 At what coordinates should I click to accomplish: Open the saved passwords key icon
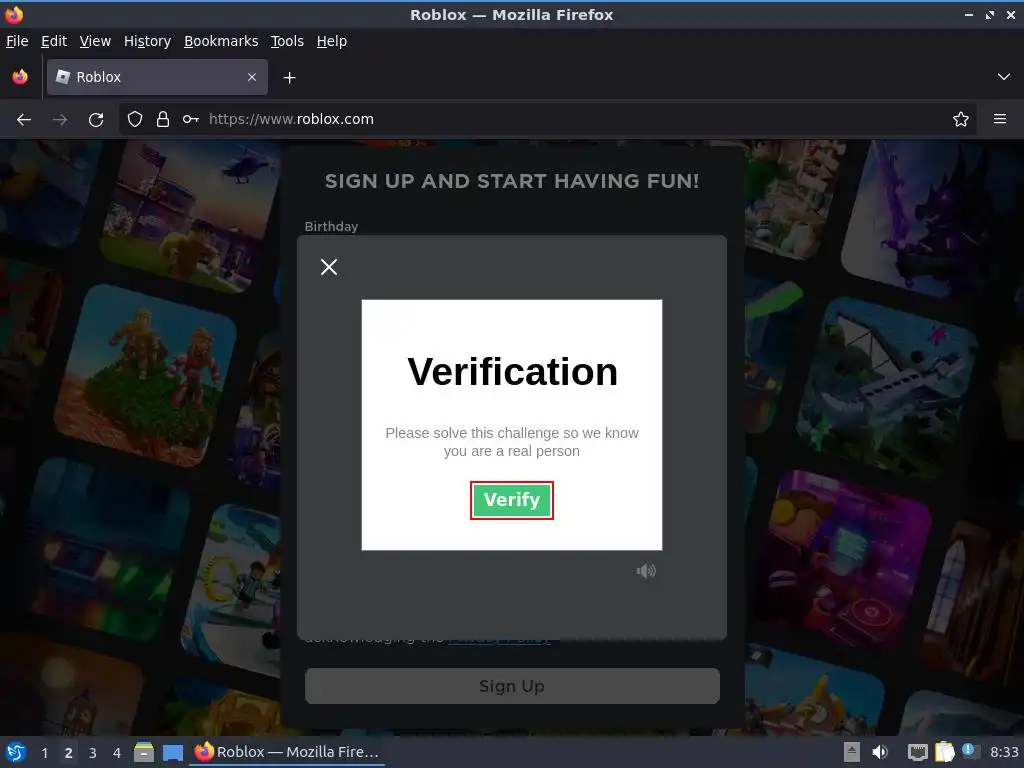pyautogui.click(x=191, y=119)
